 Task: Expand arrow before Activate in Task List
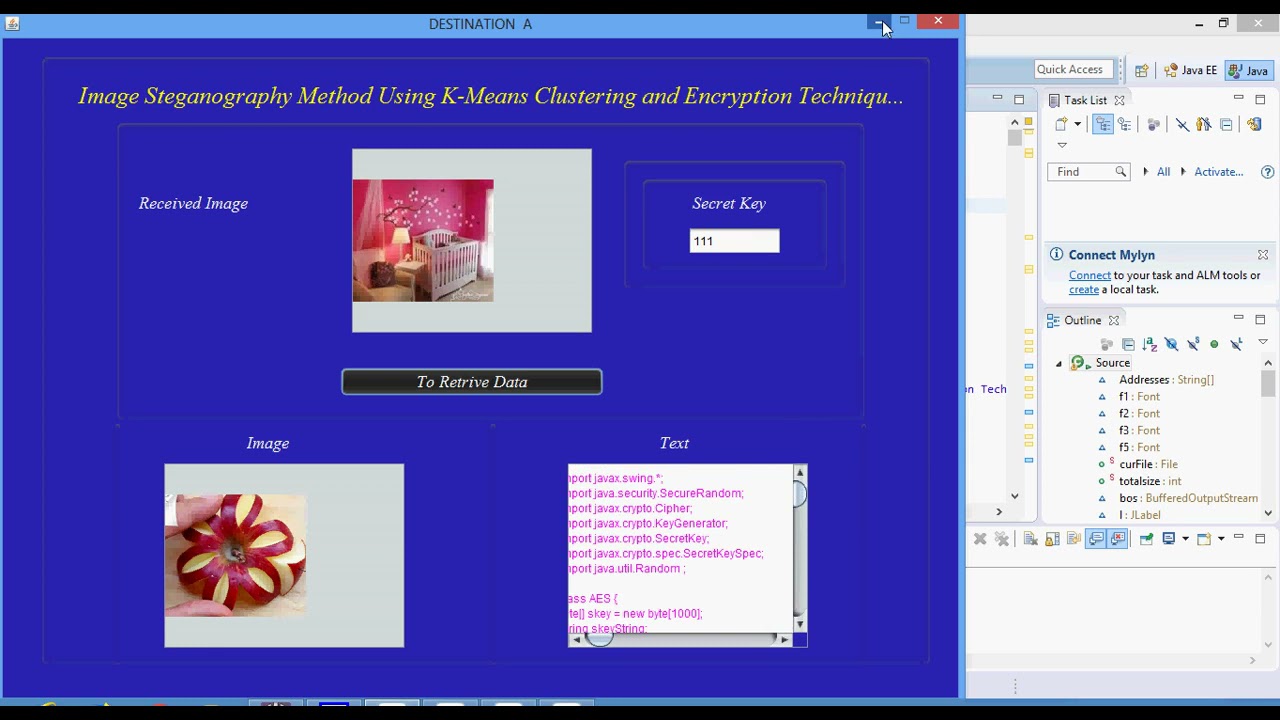(x=1183, y=172)
